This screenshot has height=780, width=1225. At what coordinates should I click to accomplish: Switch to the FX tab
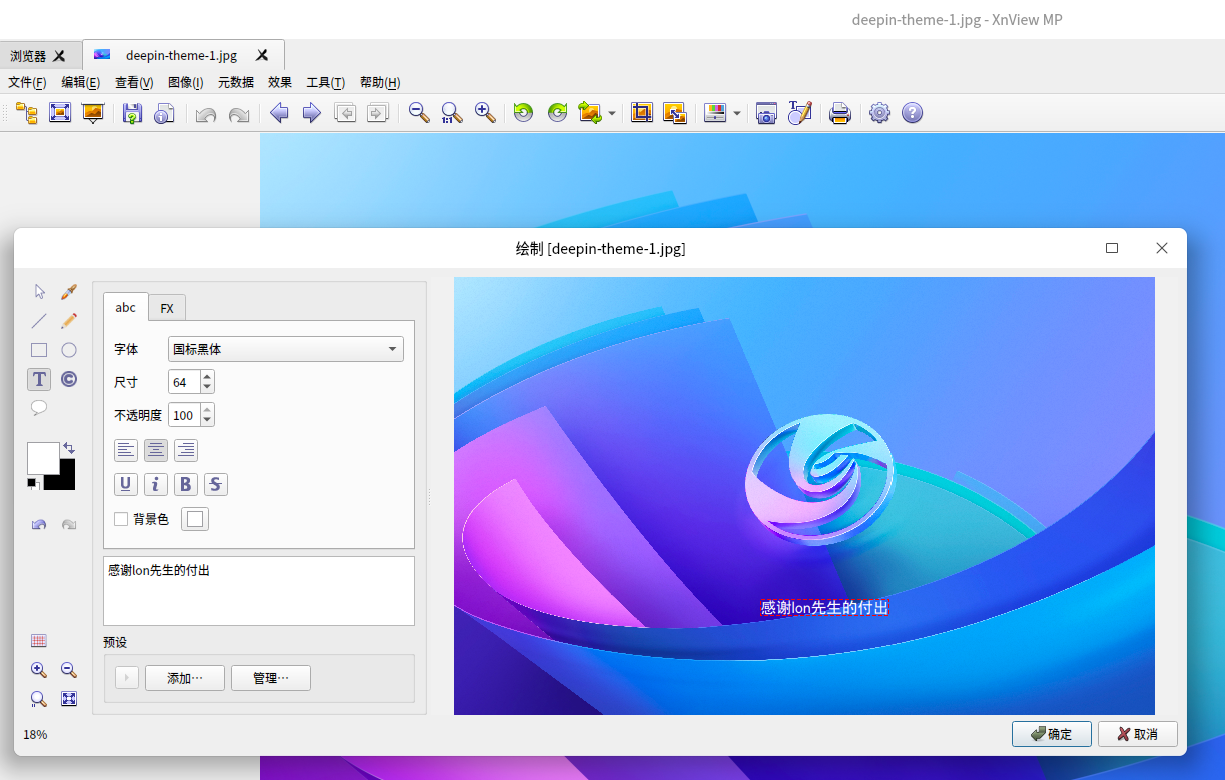166,307
